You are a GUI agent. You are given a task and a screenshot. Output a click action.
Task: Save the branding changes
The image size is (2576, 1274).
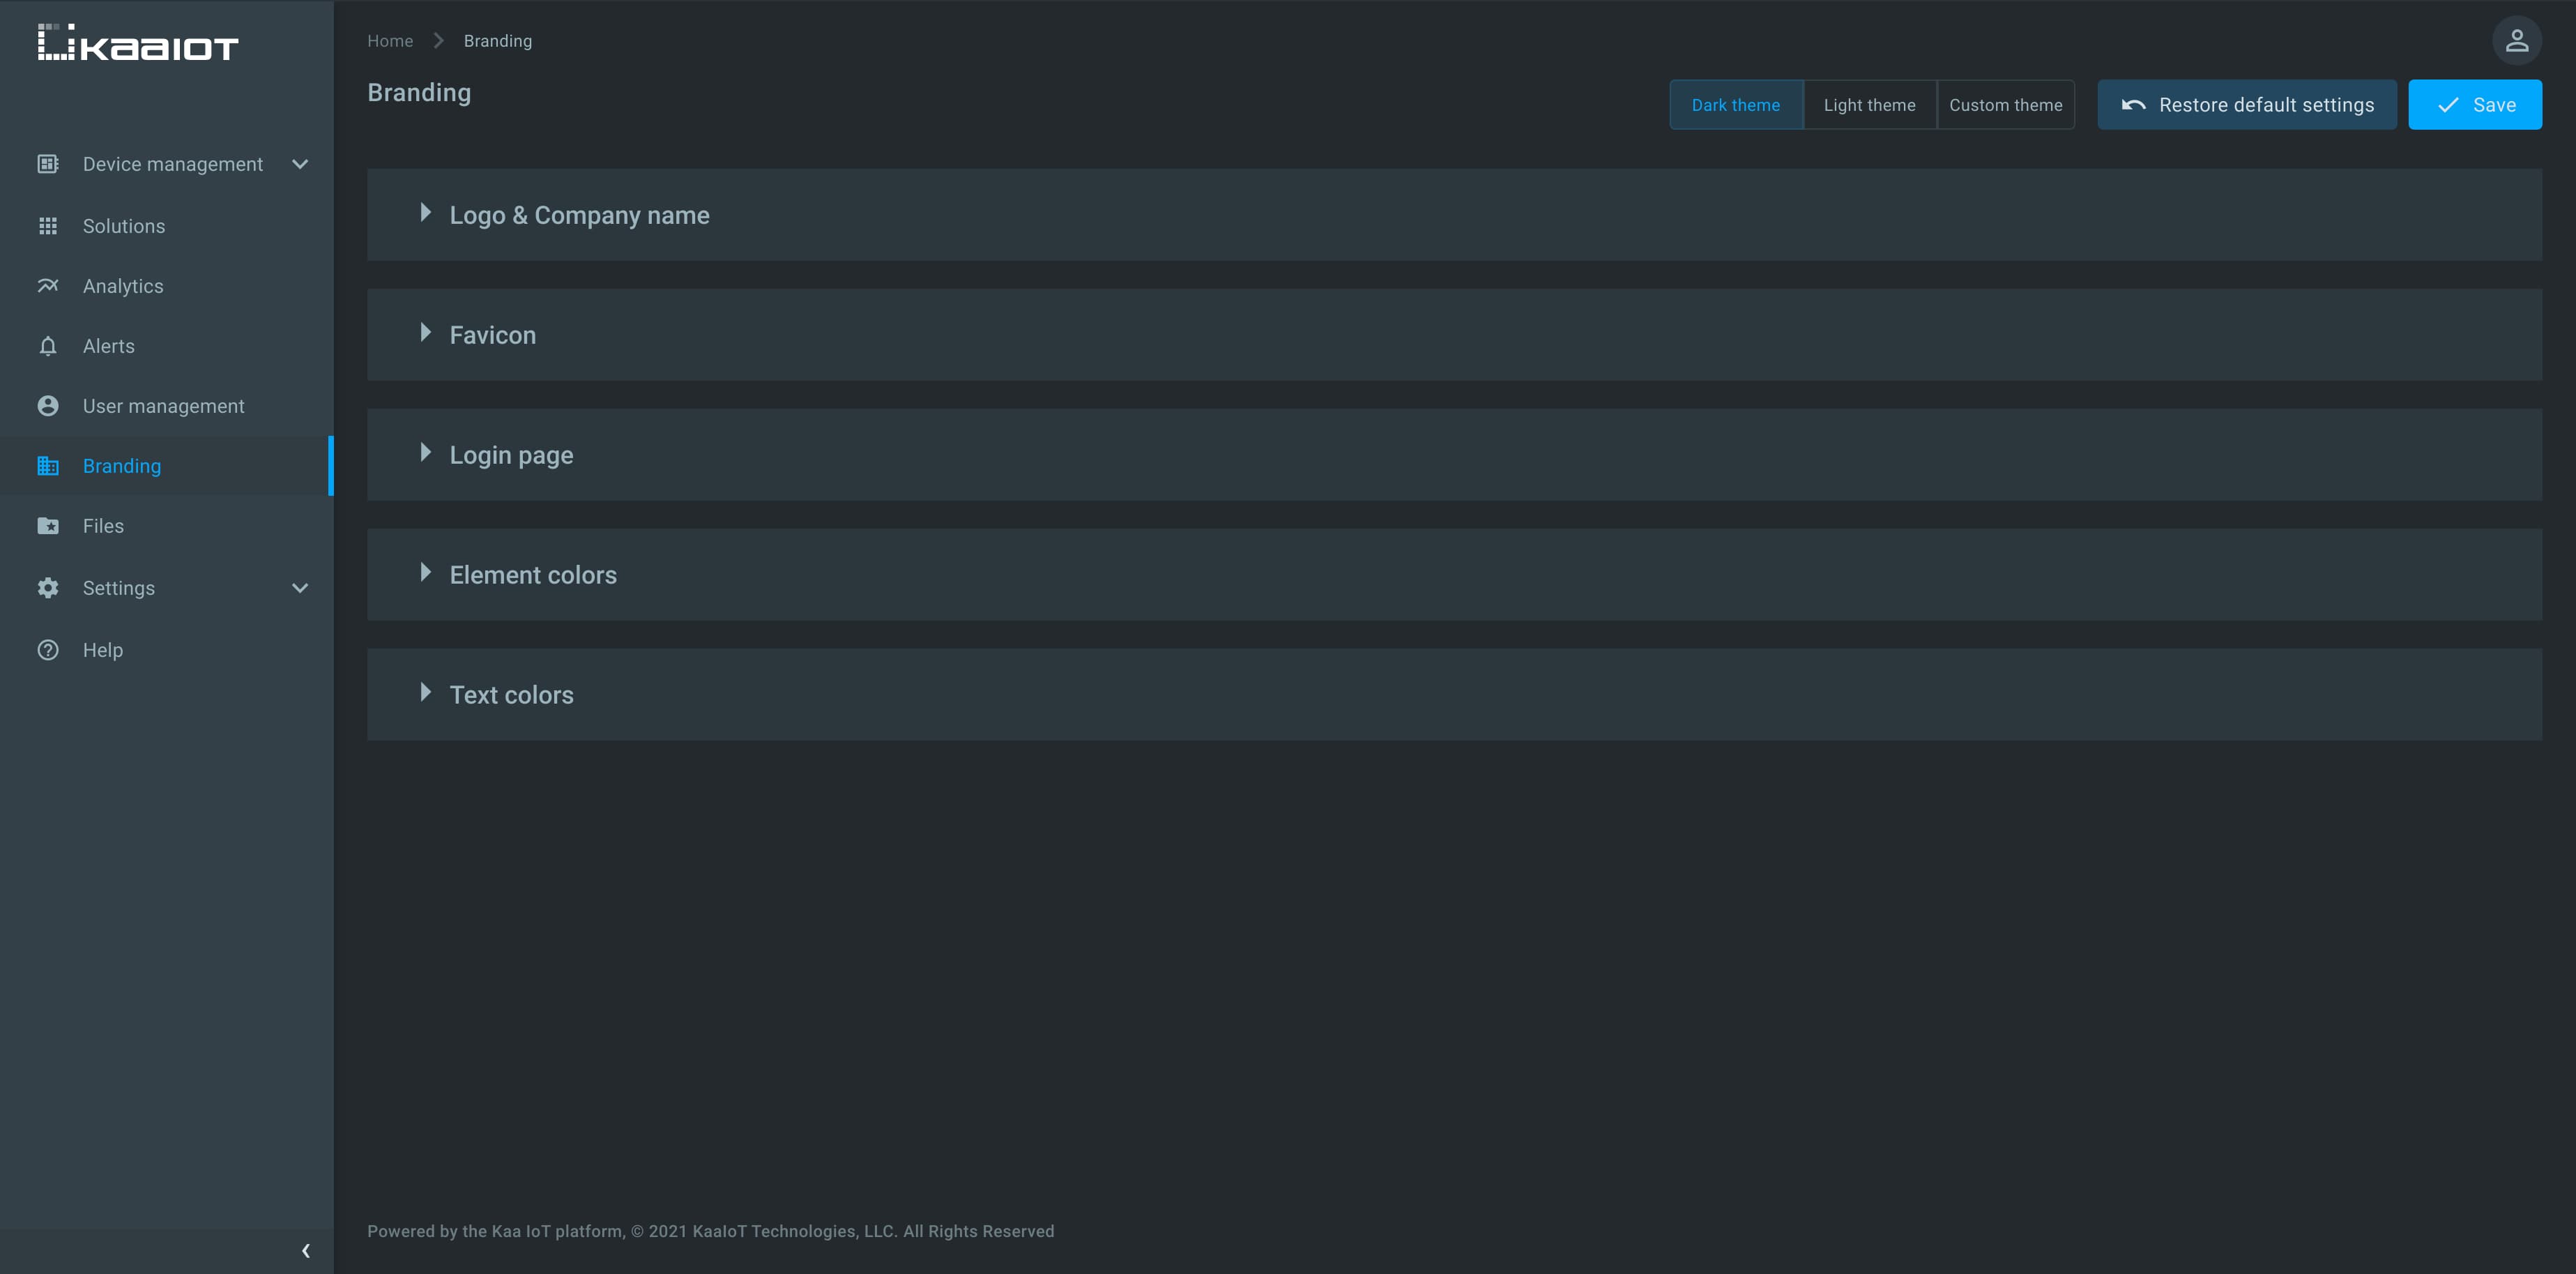point(2474,105)
